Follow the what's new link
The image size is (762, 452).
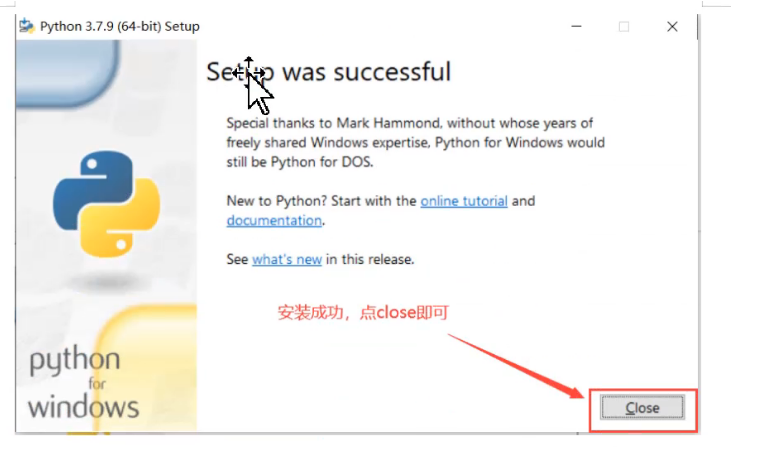[x=287, y=259]
